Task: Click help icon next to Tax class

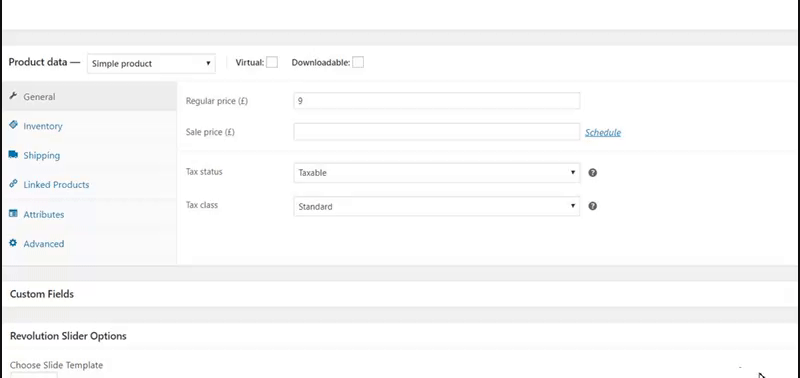Action: point(592,206)
